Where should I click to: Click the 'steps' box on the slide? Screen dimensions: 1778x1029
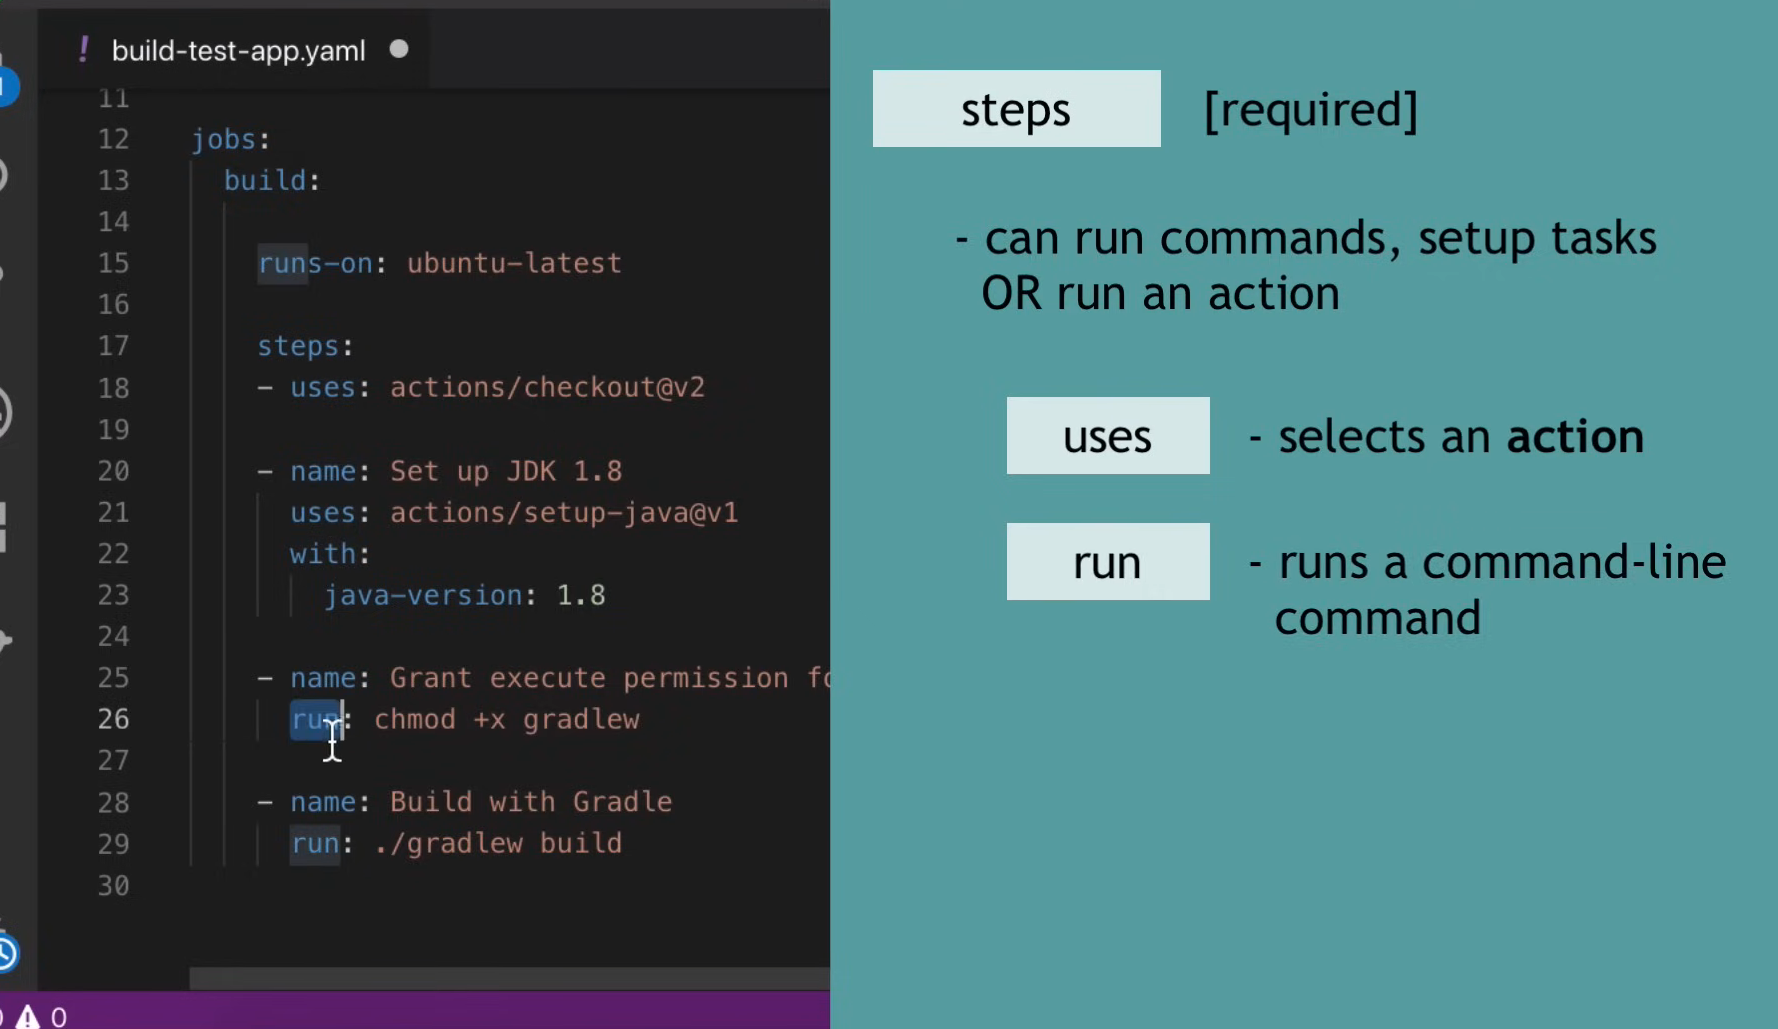1016,109
